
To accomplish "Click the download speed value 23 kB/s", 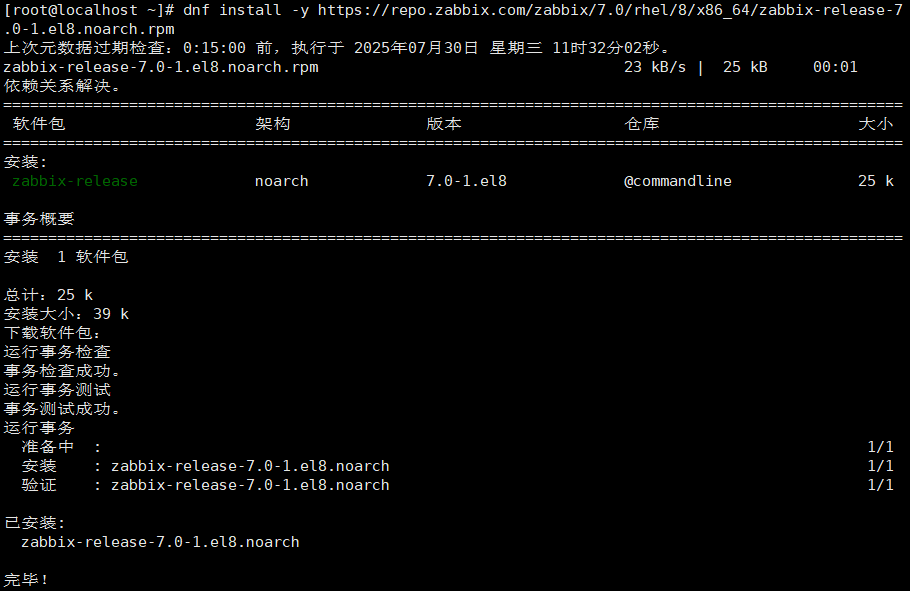I will point(655,67).
